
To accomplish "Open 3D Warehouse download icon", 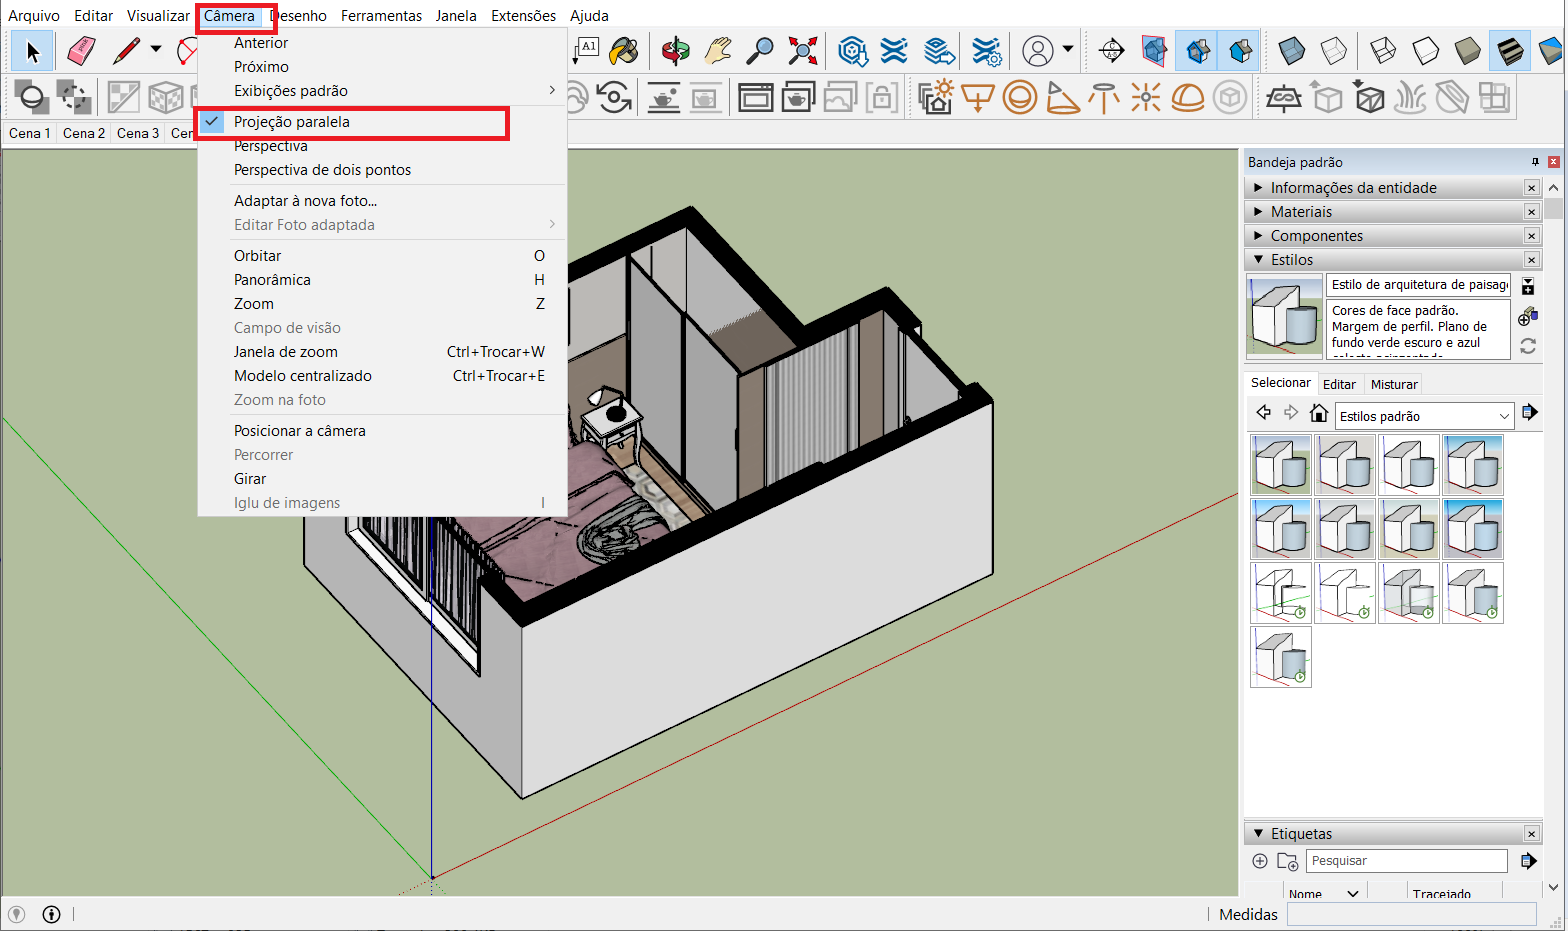I will tap(852, 50).
